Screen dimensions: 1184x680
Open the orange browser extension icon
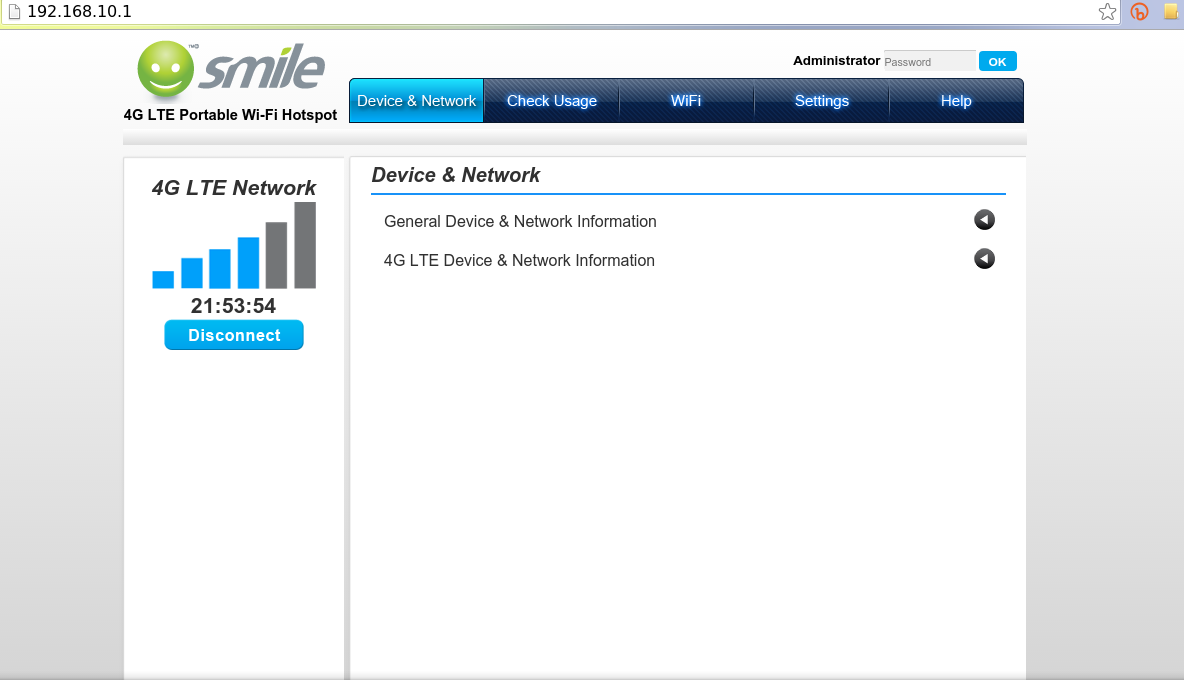click(x=1139, y=11)
